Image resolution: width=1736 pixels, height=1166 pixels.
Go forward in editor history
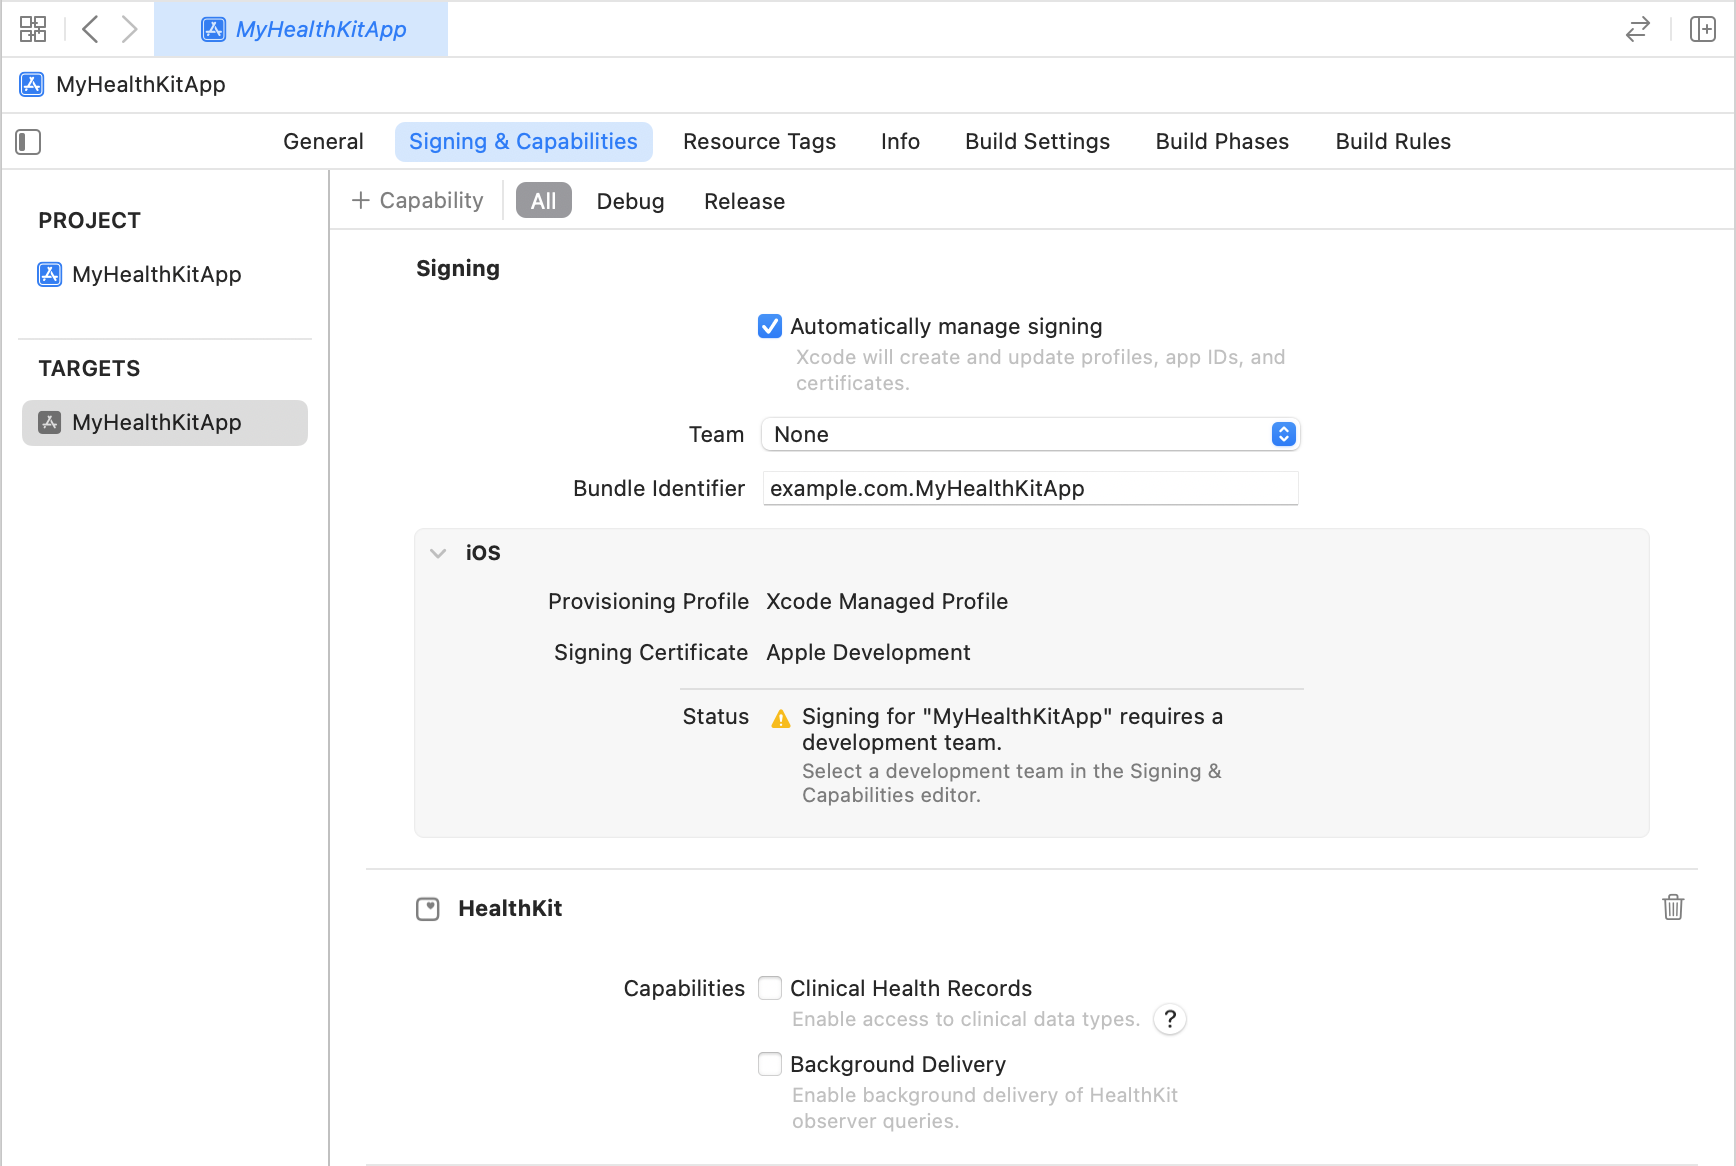[x=129, y=29]
